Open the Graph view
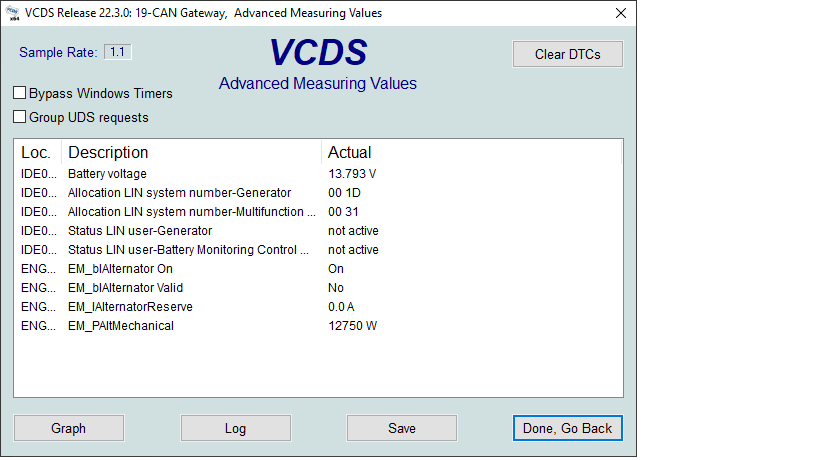Image resolution: width=819 pixels, height=460 pixels. point(69,428)
